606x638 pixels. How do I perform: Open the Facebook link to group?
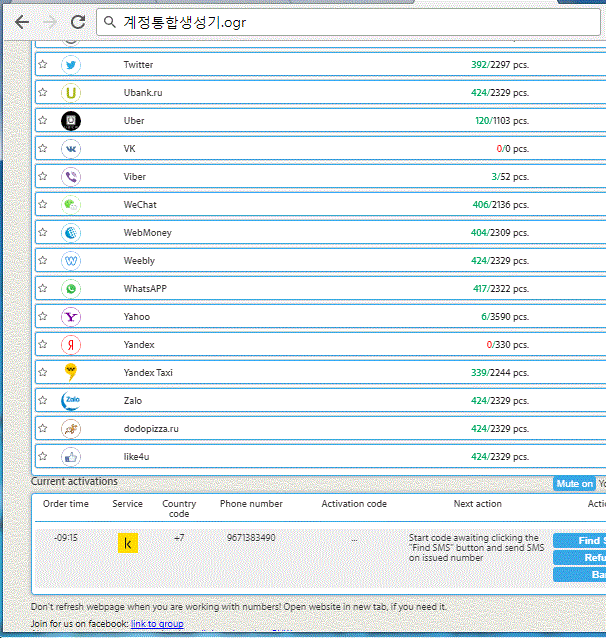[157, 624]
